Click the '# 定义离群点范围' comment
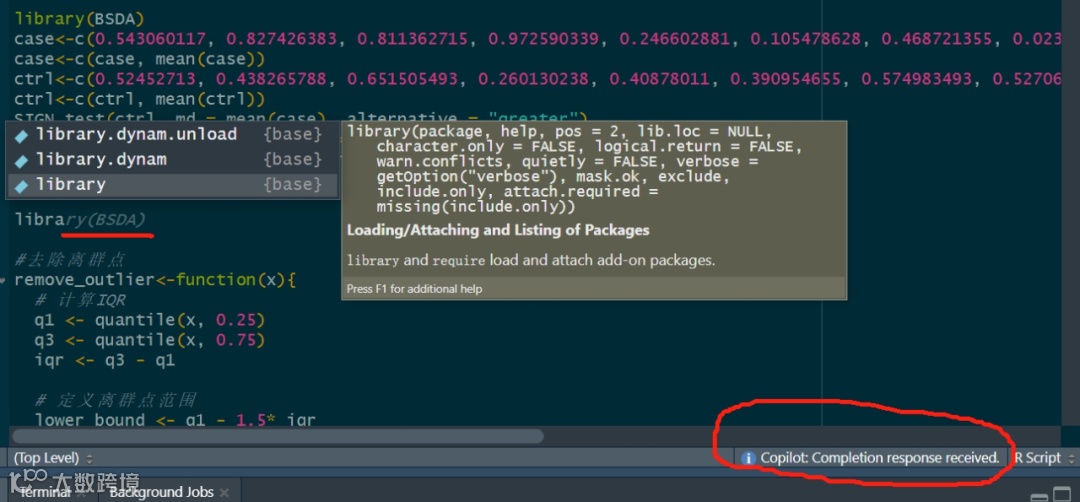The width and height of the screenshot is (1080, 502). coord(115,400)
